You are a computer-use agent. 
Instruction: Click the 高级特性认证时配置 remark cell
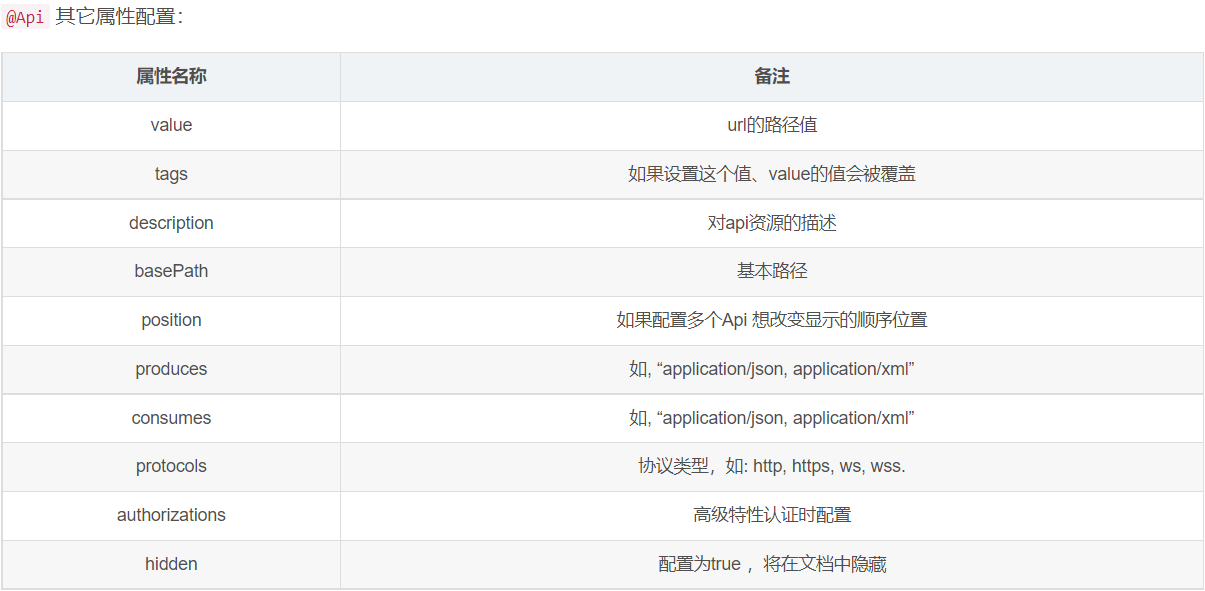coord(771,515)
